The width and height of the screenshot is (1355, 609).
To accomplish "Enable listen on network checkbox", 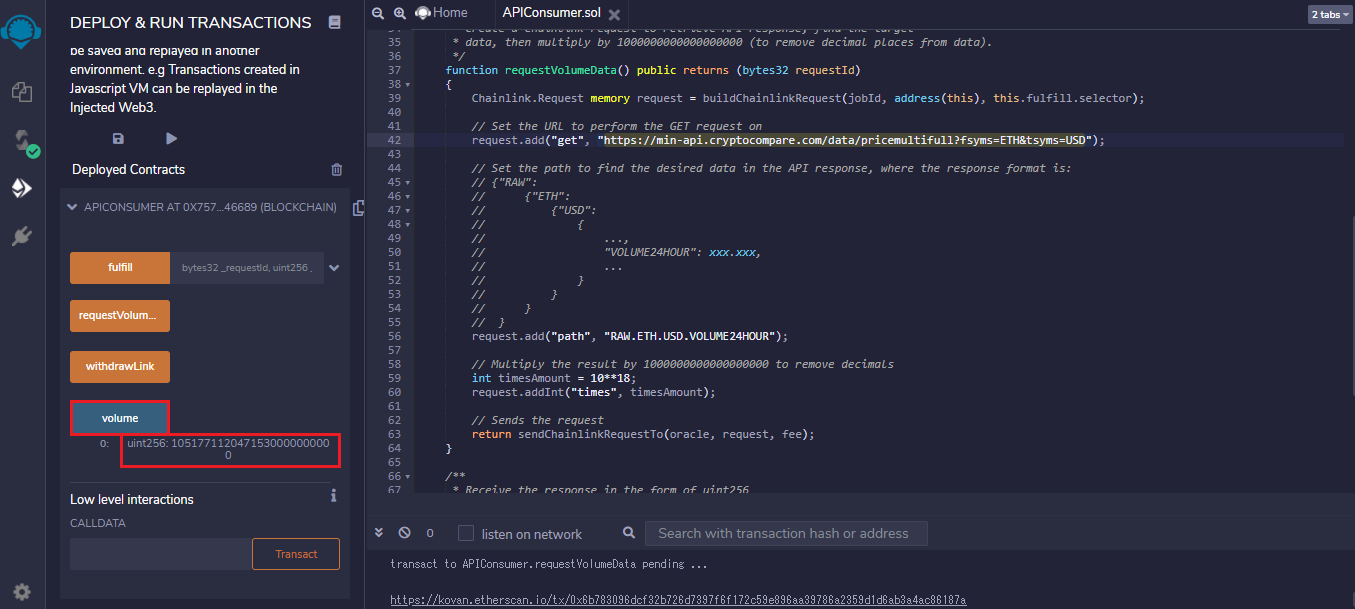I will [x=466, y=533].
